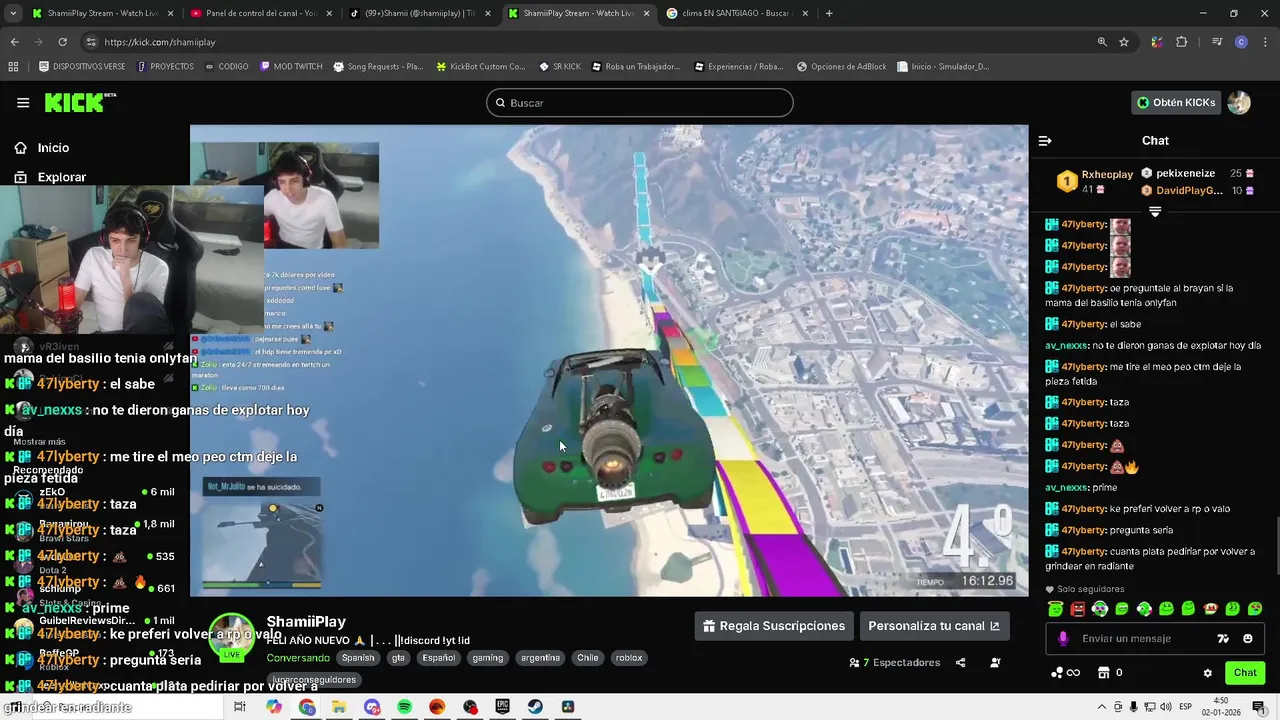Click the argentina tag
The width and height of the screenshot is (1280, 720).
(x=540, y=658)
